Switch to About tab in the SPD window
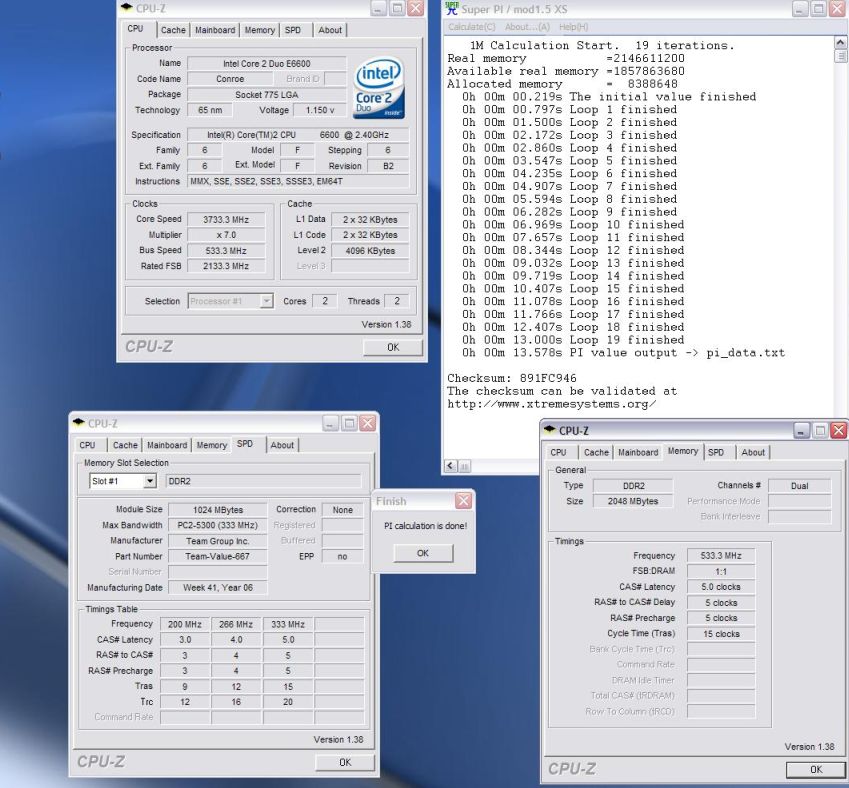Image resolution: width=849 pixels, height=788 pixels. (x=282, y=445)
